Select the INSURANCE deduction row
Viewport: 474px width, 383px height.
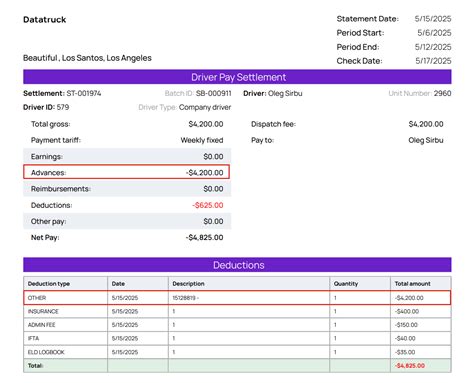(x=237, y=311)
